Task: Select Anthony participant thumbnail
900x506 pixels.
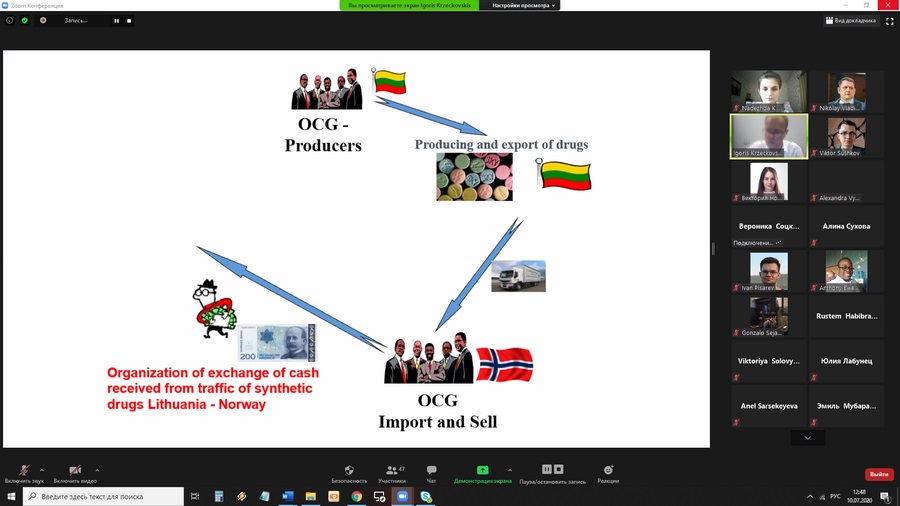Action: click(847, 271)
